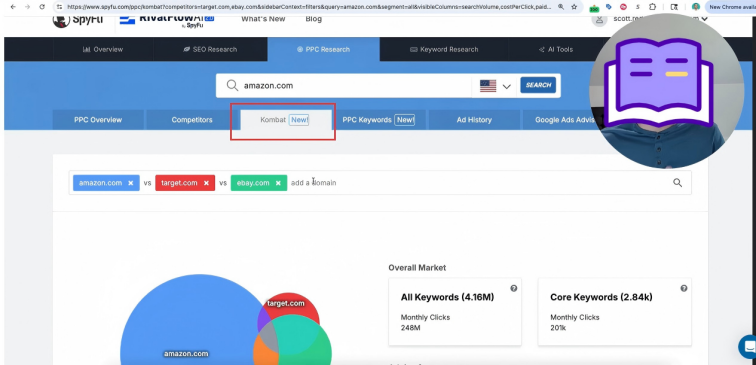Image resolution: width=756 pixels, height=365 pixels.
Task: Open the red circular extension icon
Action: (x=623, y=7)
